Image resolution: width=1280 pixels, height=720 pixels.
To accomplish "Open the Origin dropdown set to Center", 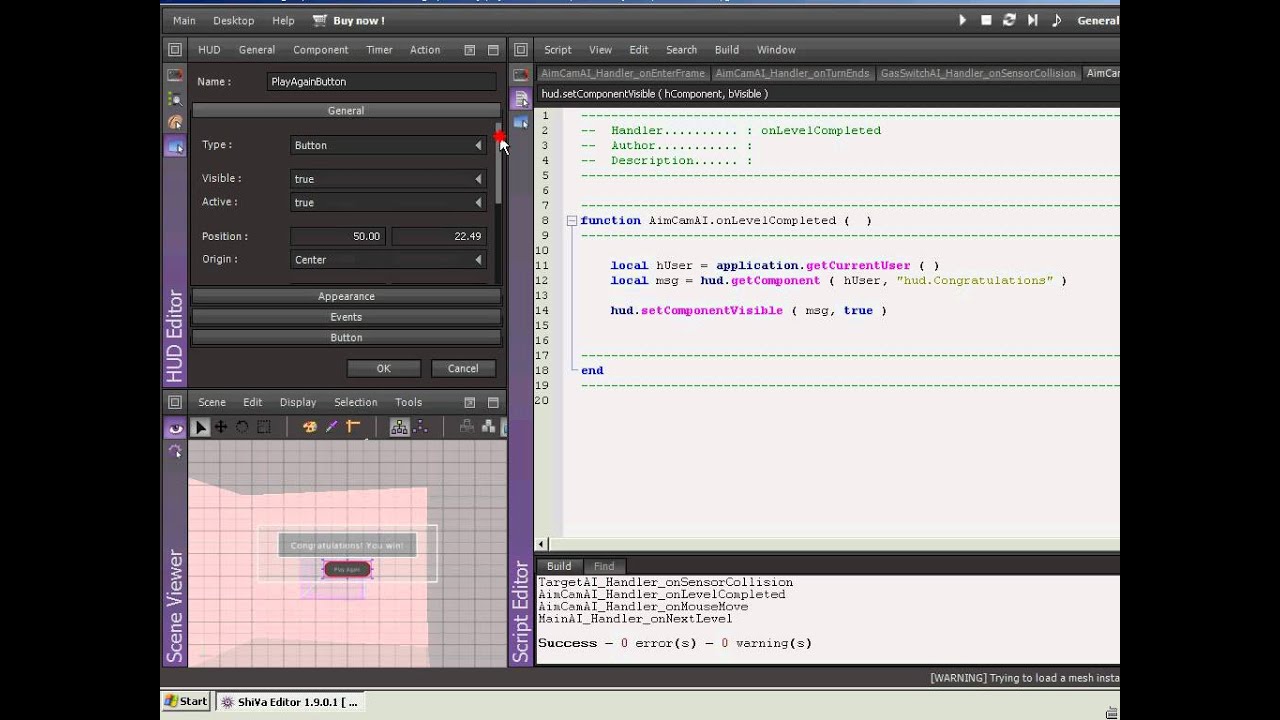I will (x=388, y=259).
